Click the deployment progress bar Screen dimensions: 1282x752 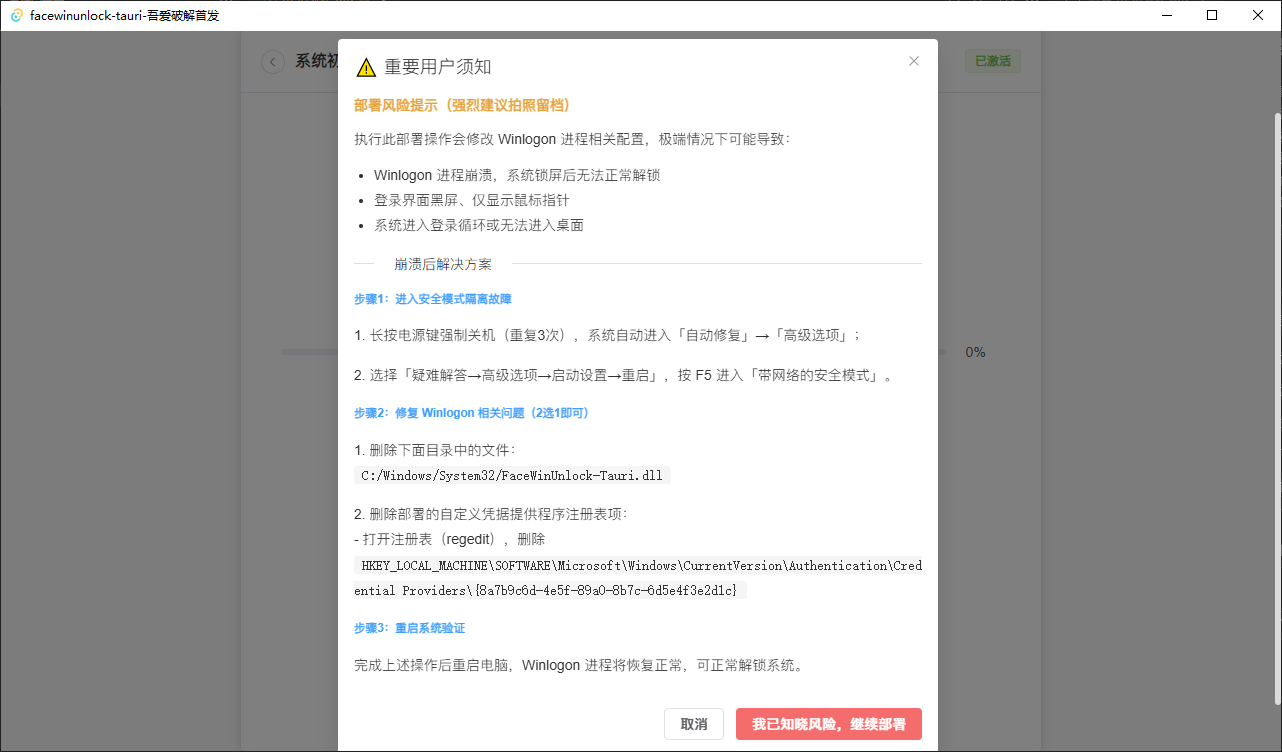click(614, 352)
